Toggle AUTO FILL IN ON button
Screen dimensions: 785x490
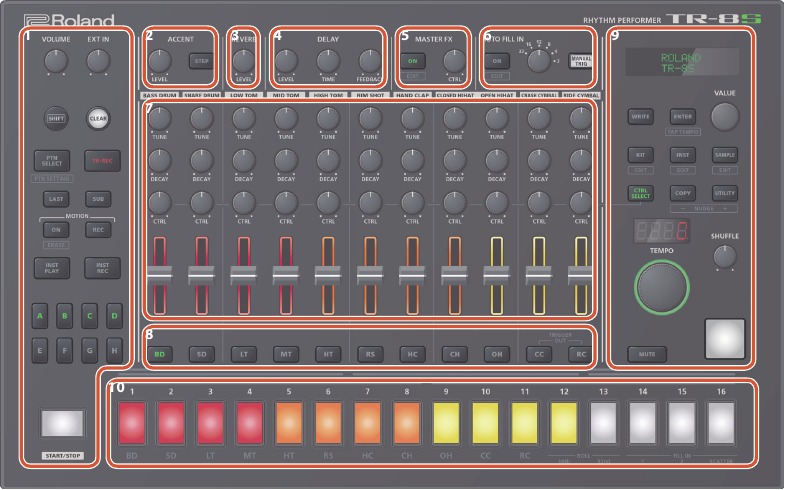click(x=497, y=61)
